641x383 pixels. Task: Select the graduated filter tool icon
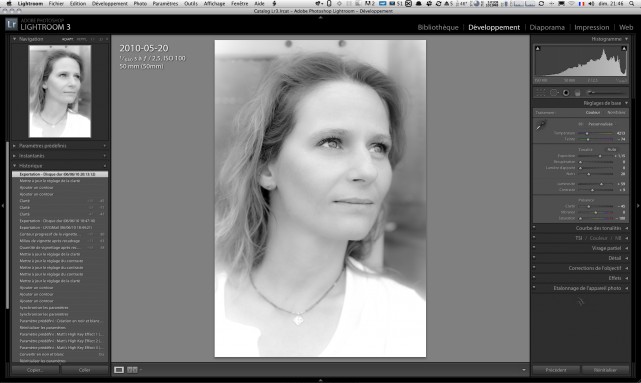(577, 93)
